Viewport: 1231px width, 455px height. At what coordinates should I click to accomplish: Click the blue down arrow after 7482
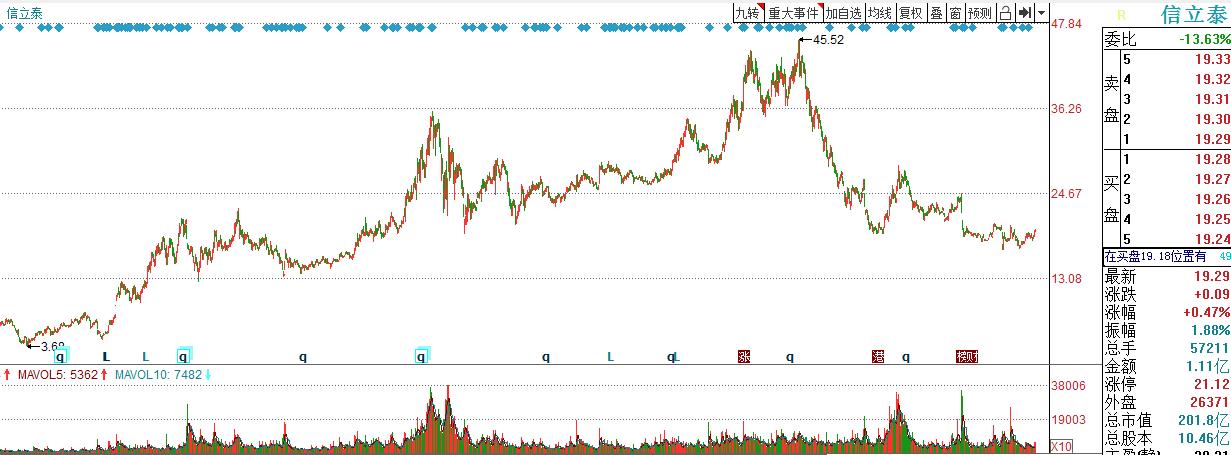tap(208, 376)
